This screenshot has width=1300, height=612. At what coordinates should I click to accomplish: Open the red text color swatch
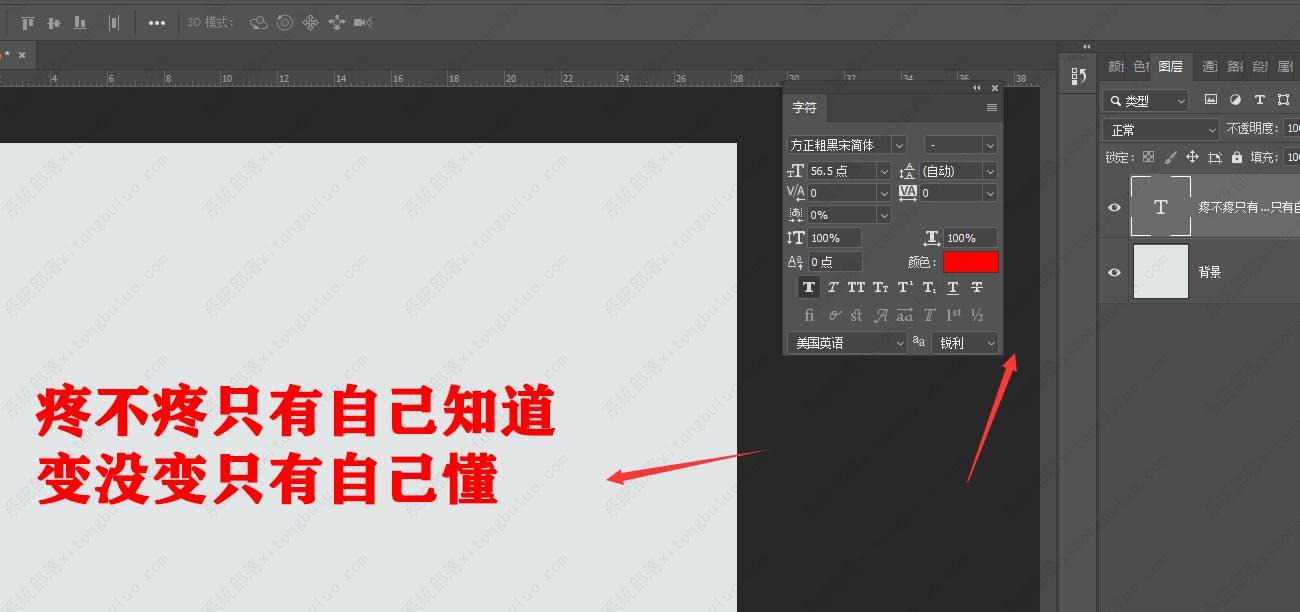969,261
